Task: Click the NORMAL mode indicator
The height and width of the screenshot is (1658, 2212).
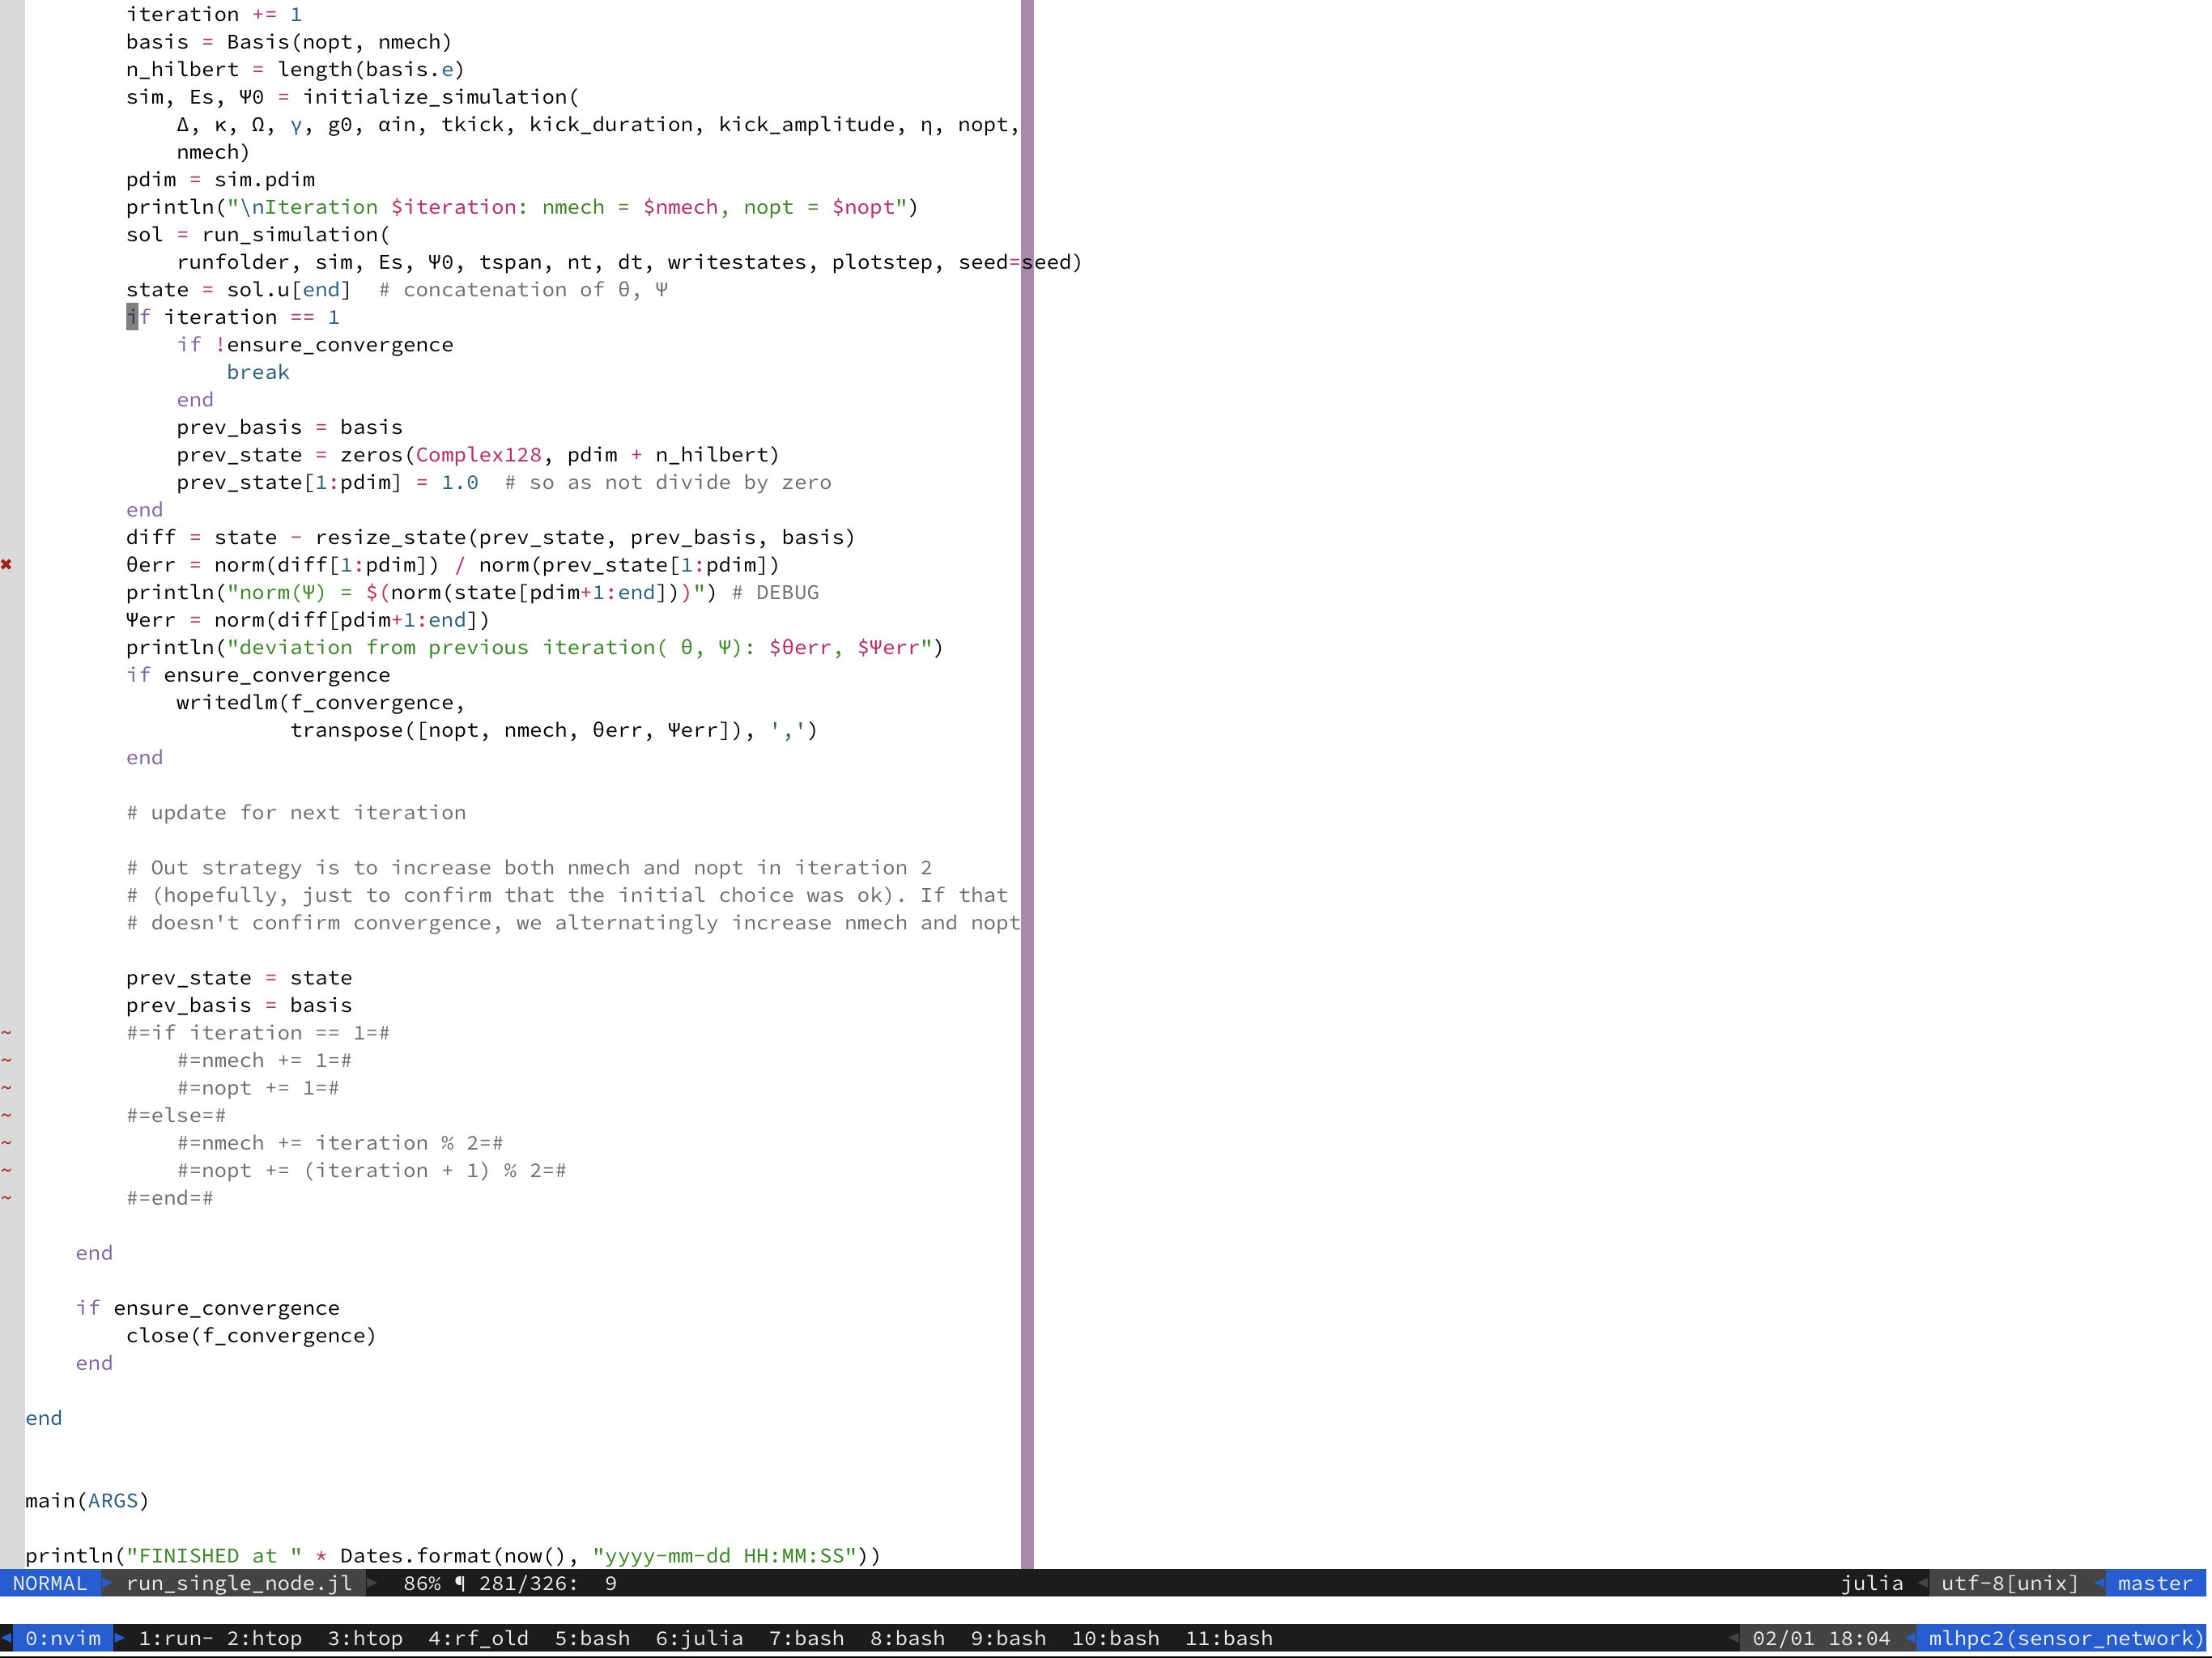Action: pyautogui.click(x=50, y=1583)
